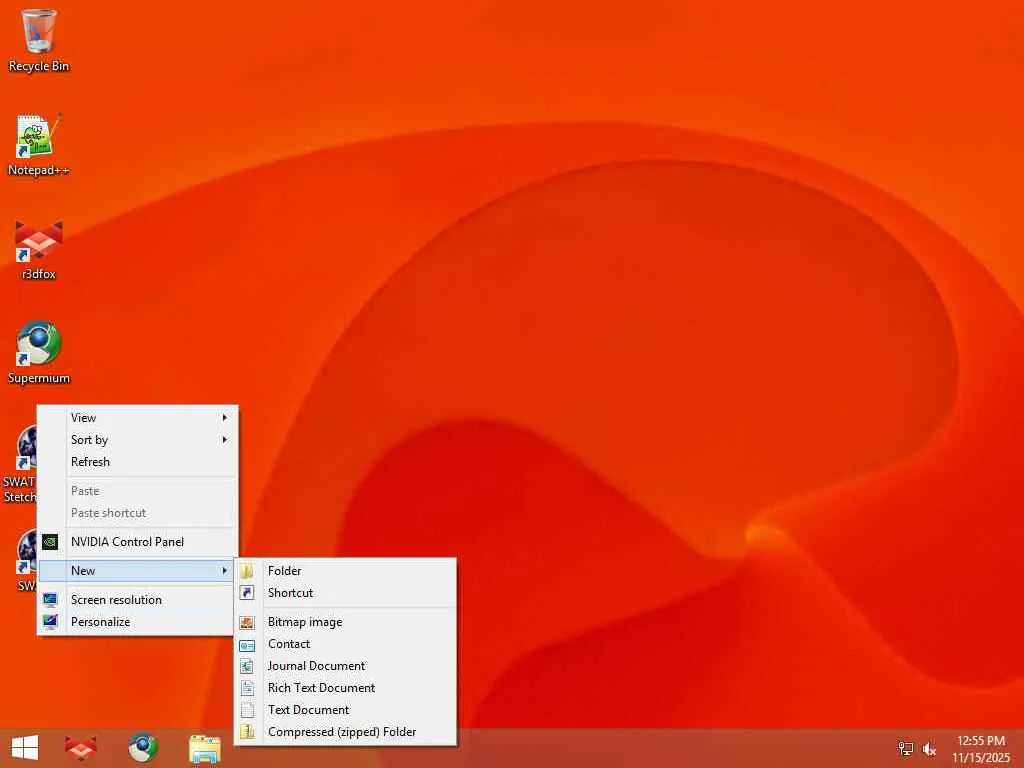1024x768 pixels.
Task: Click the yellow Folder icon in New submenu
Action: point(247,571)
